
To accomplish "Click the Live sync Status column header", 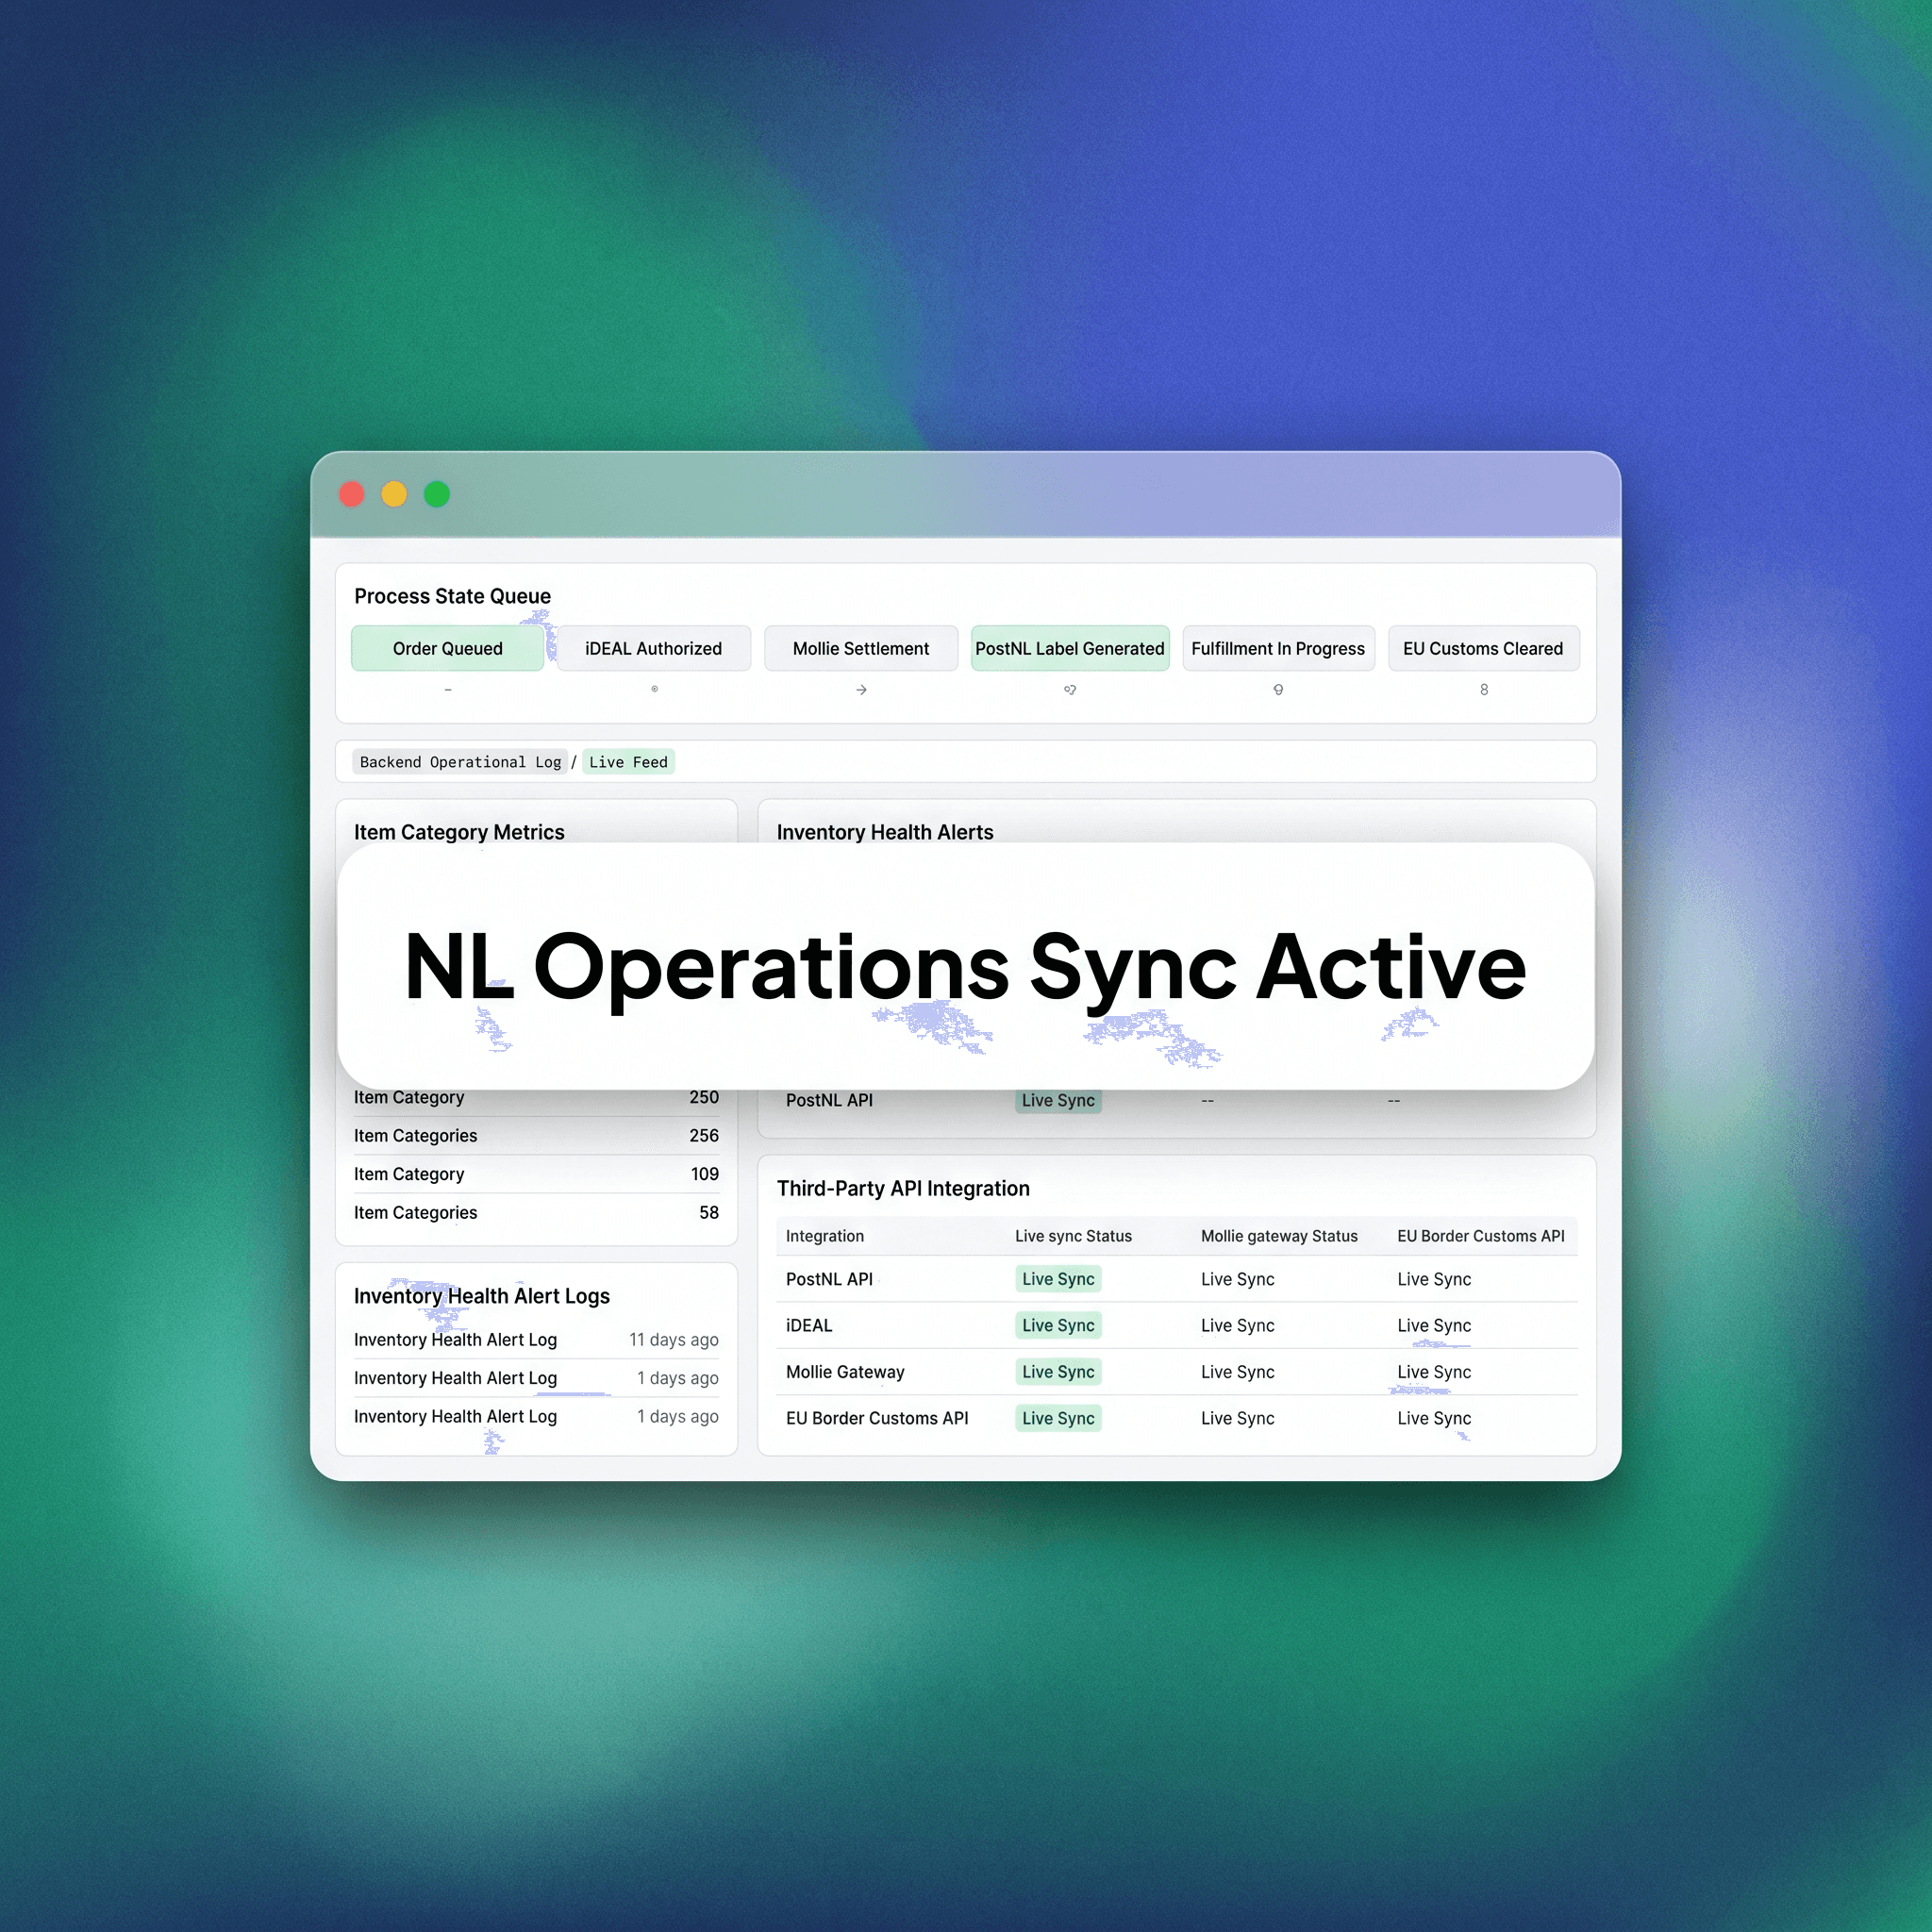I will tap(1073, 1236).
